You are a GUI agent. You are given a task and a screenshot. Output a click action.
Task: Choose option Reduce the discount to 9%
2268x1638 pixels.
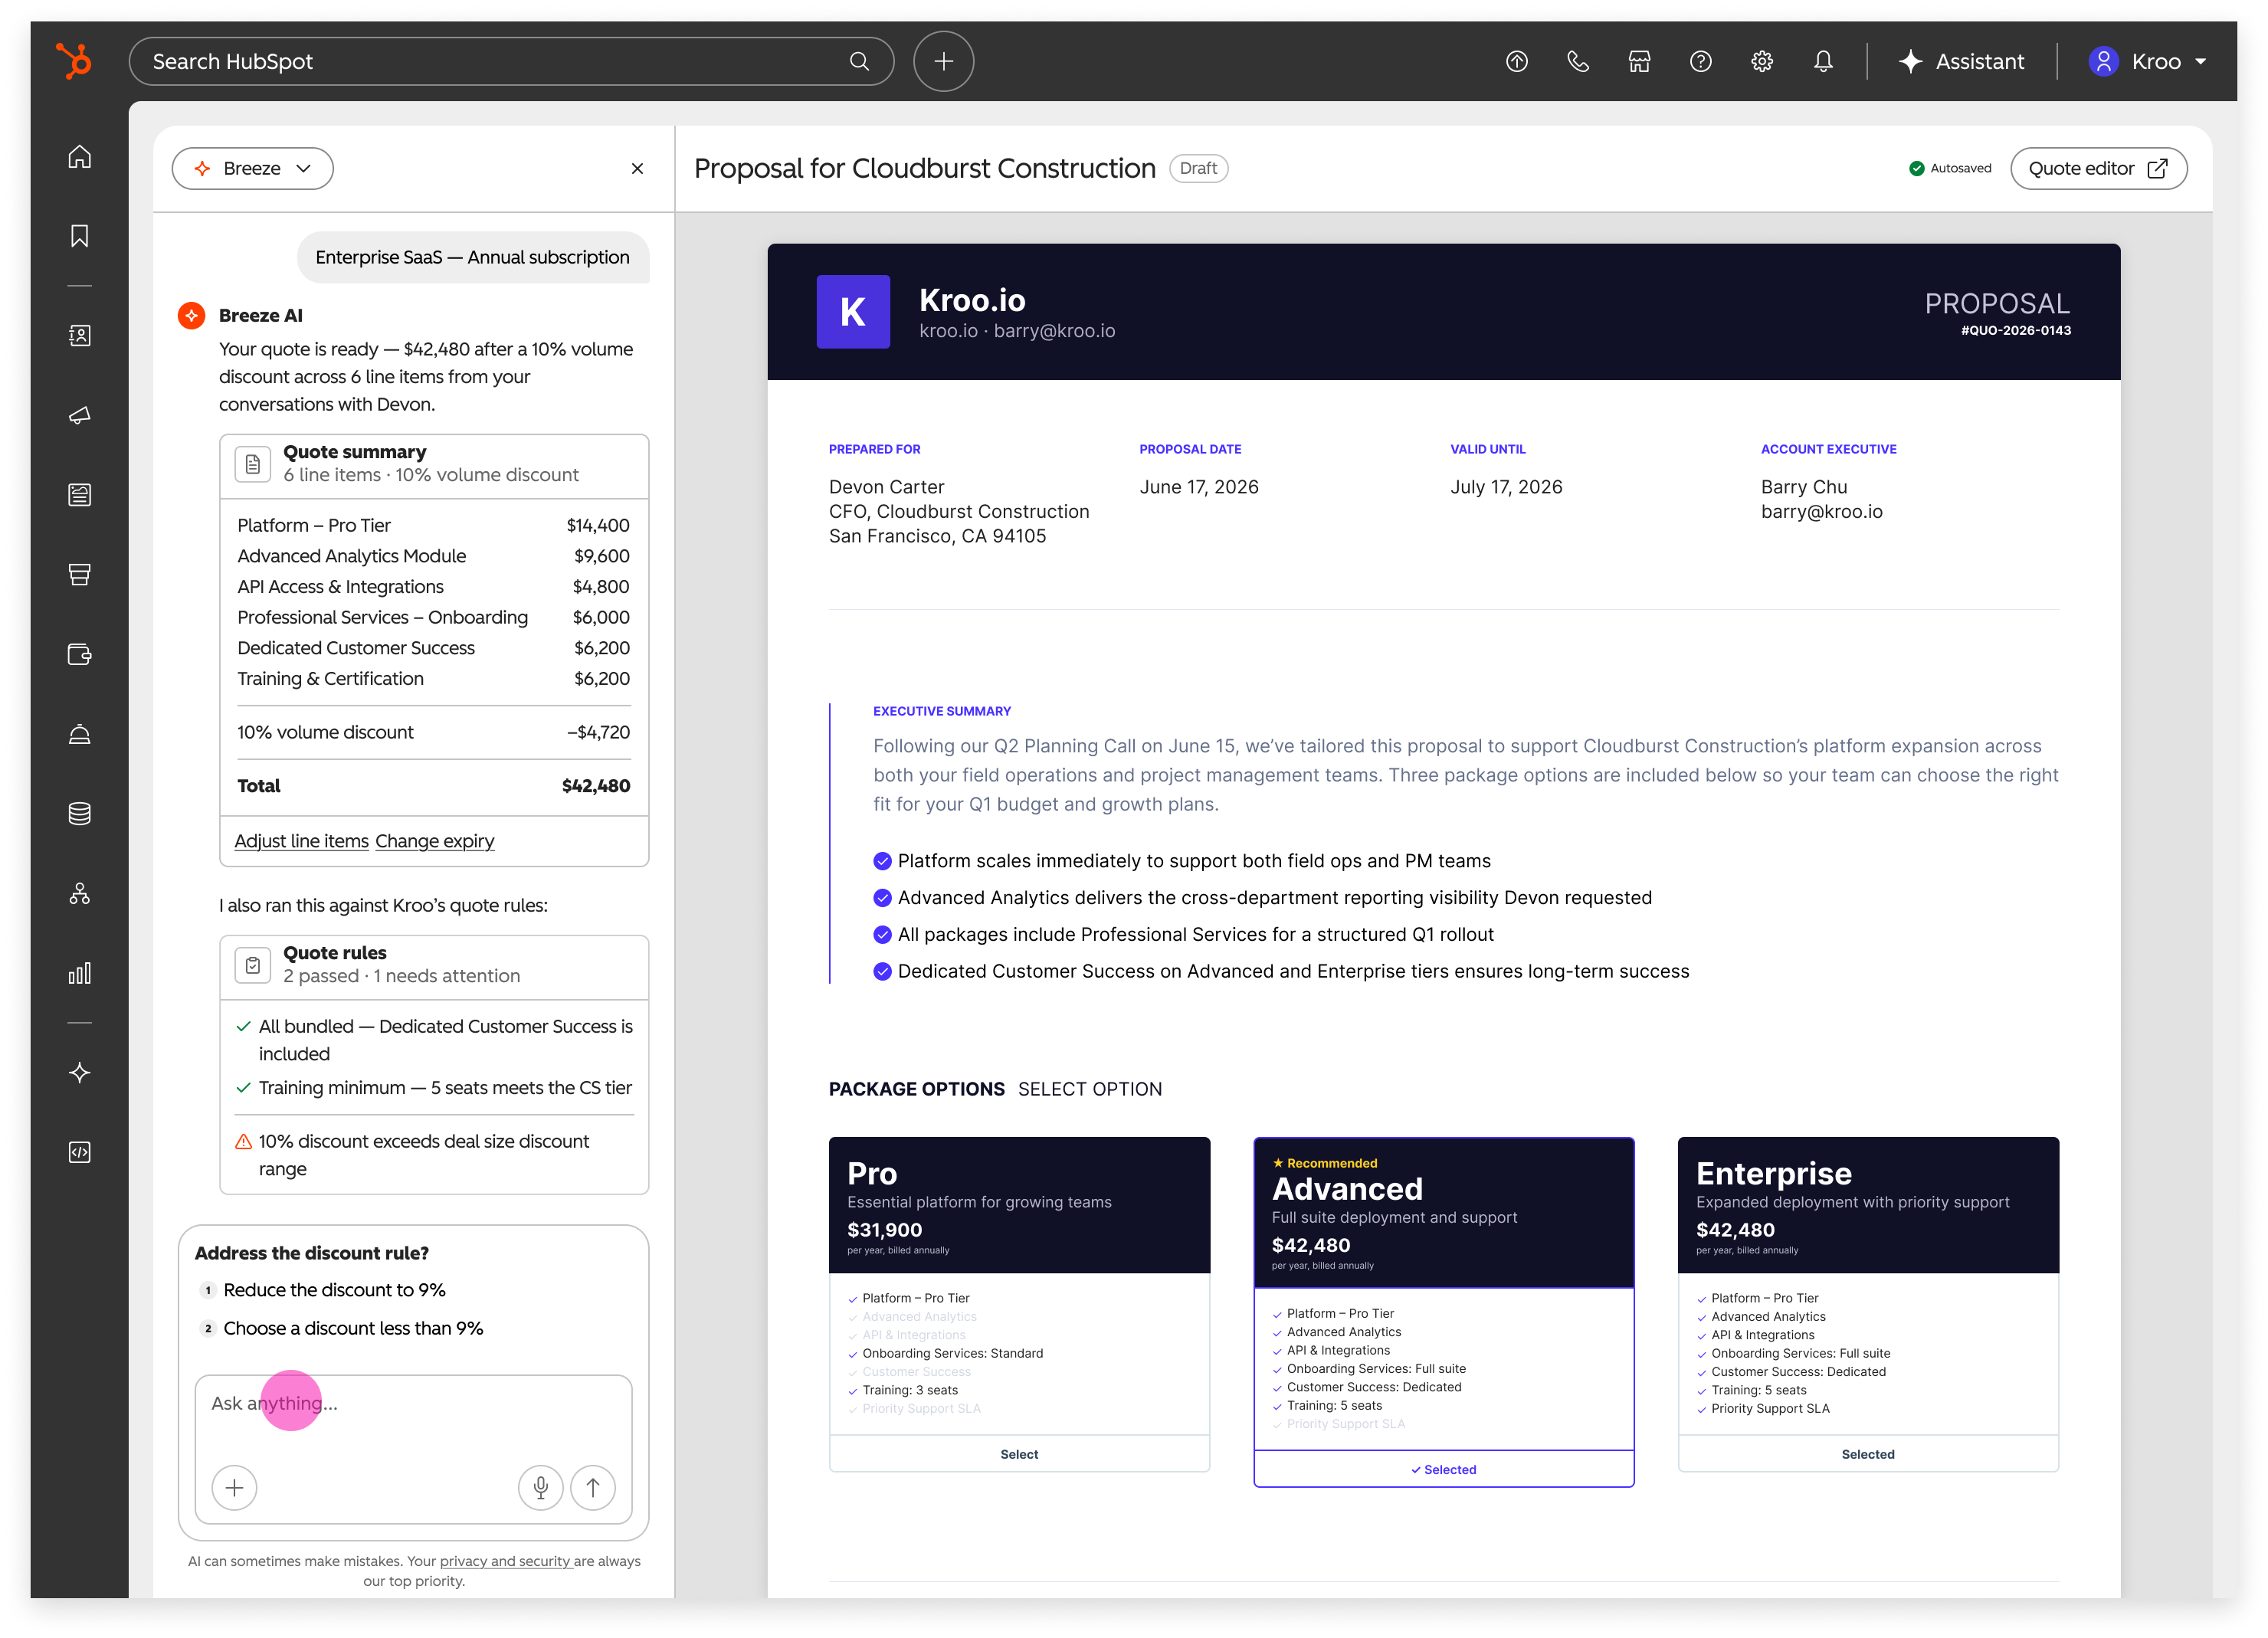(334, 1290)
